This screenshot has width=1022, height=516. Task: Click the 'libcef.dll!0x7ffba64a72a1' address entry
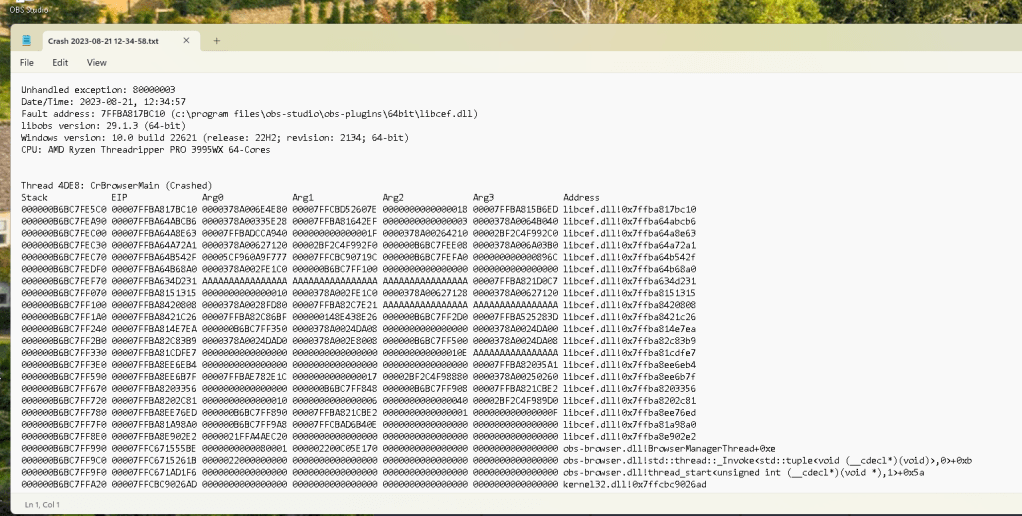click(630, 246)
